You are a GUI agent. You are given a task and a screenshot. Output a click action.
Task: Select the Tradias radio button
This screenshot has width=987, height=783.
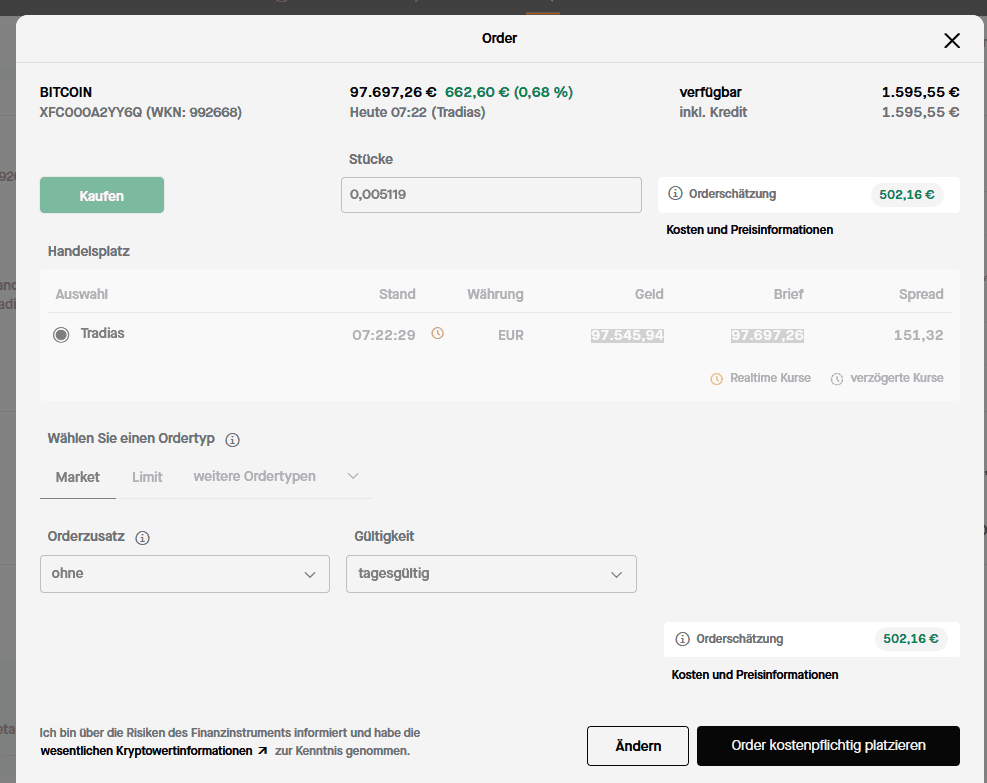tap(61, 335)
